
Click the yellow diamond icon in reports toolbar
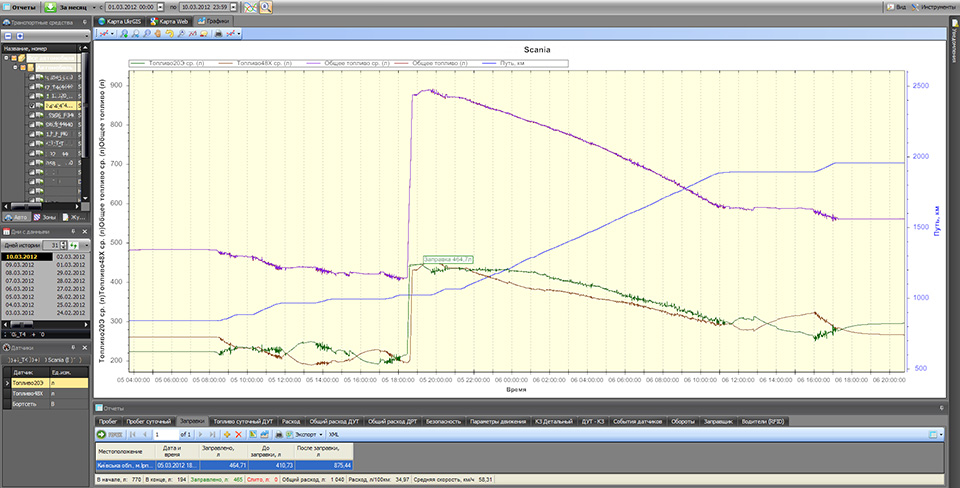click(227, 434)
